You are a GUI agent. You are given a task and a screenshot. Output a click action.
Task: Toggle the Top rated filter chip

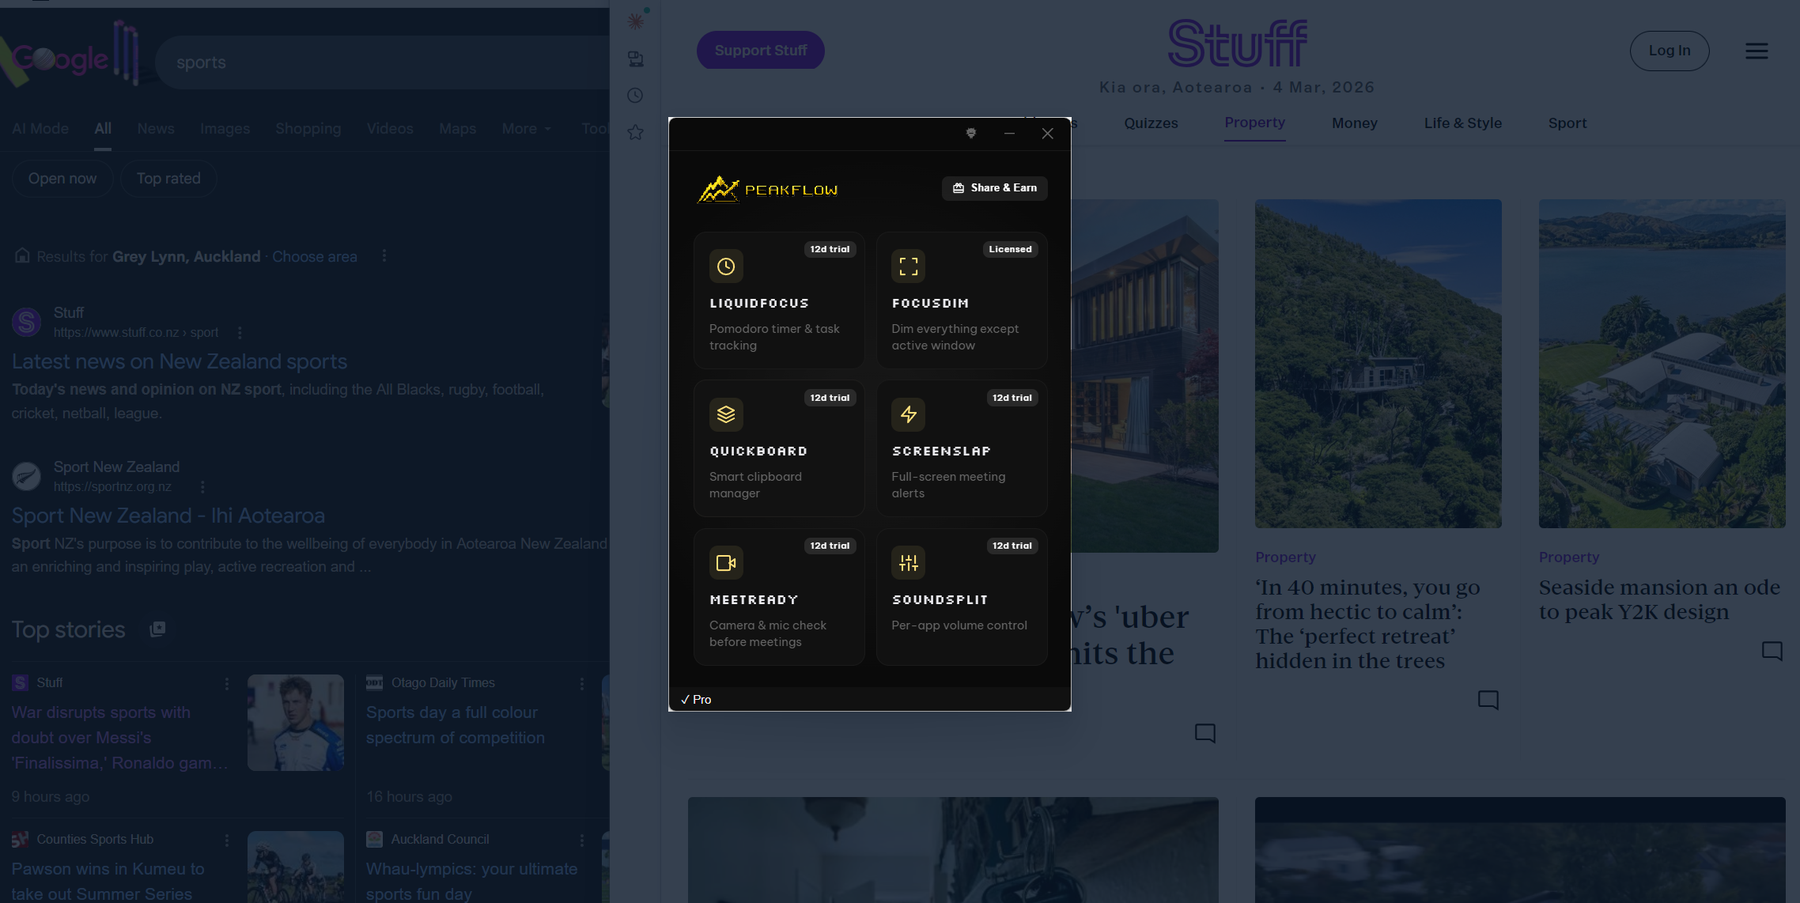pyautogui.click(x=168, y=179)
